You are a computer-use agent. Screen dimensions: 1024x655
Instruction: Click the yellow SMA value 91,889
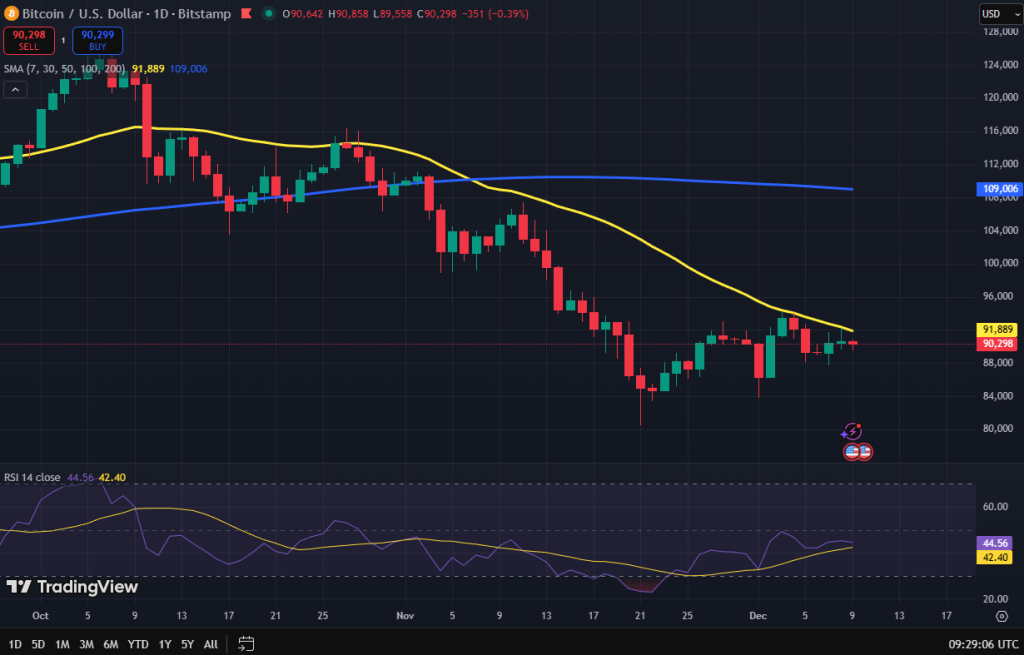(x=148, y=69)
